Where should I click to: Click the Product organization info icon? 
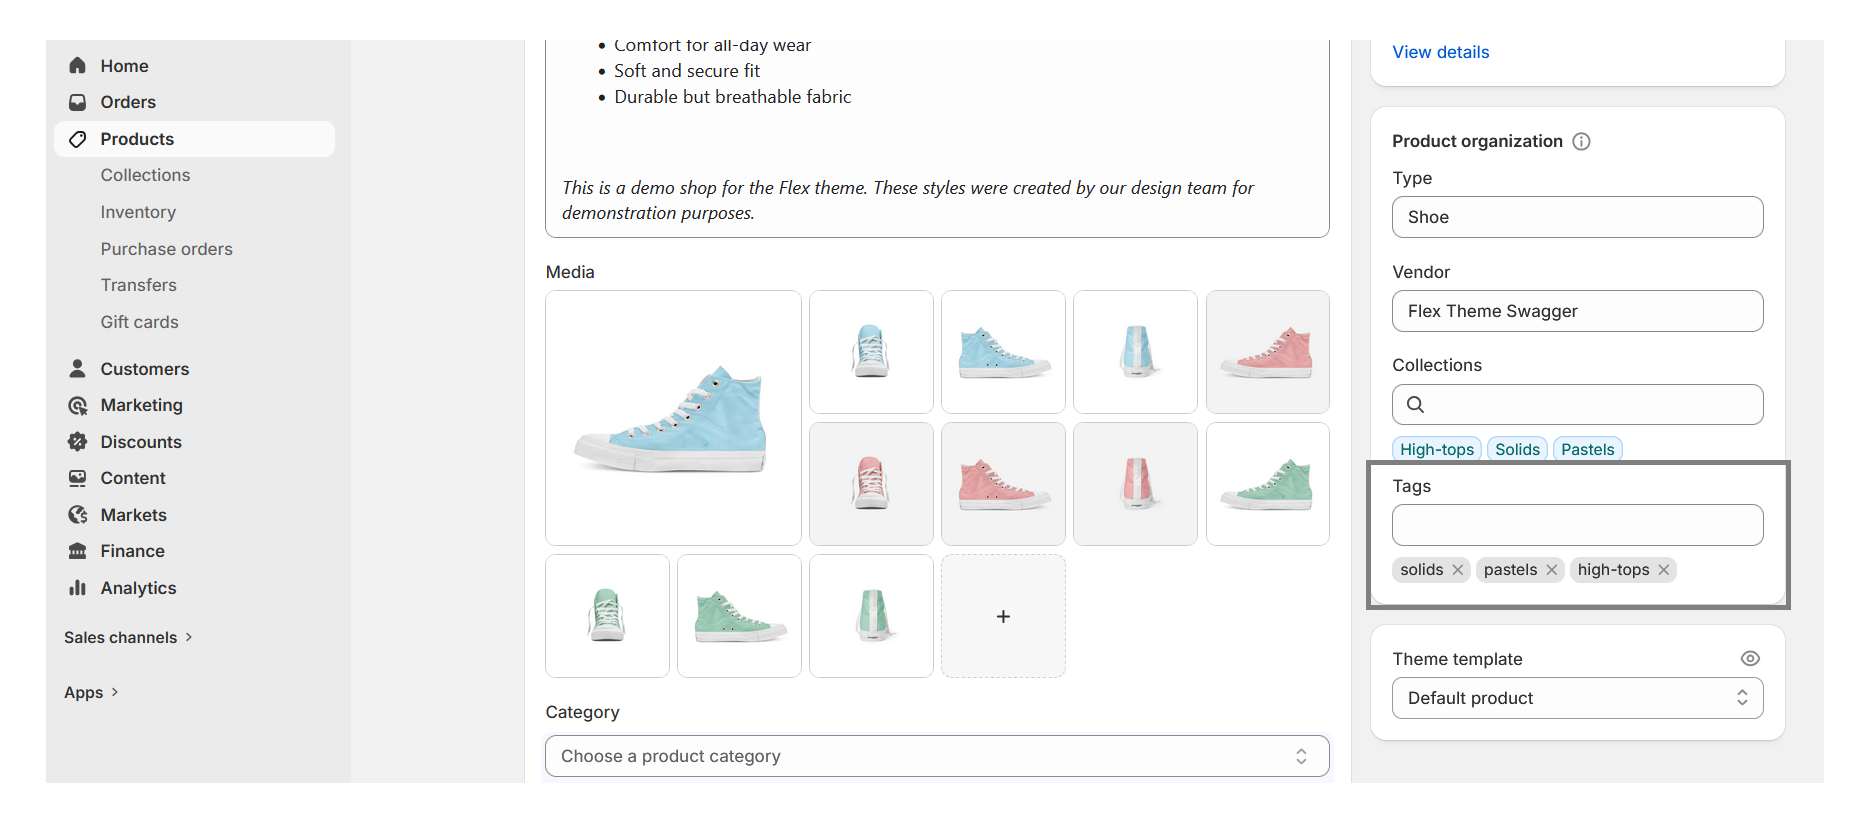1581,141
